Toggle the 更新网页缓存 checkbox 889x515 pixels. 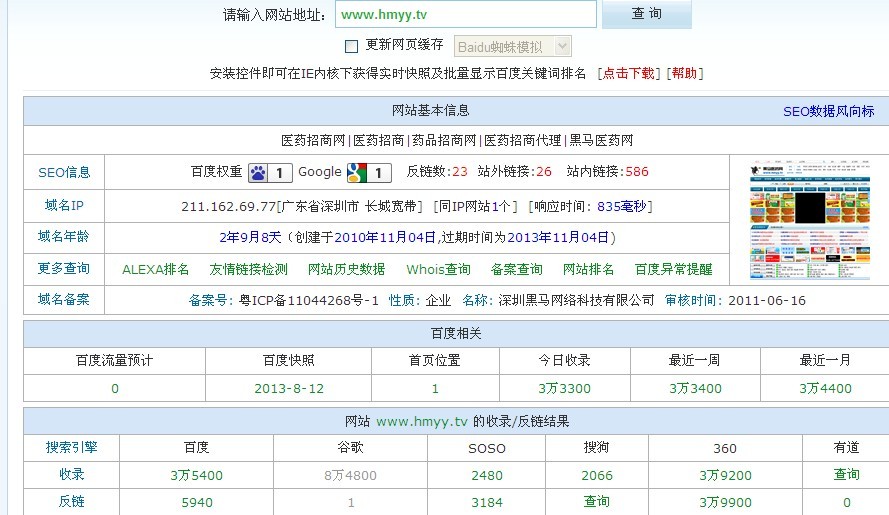click(x=351, y=46)
